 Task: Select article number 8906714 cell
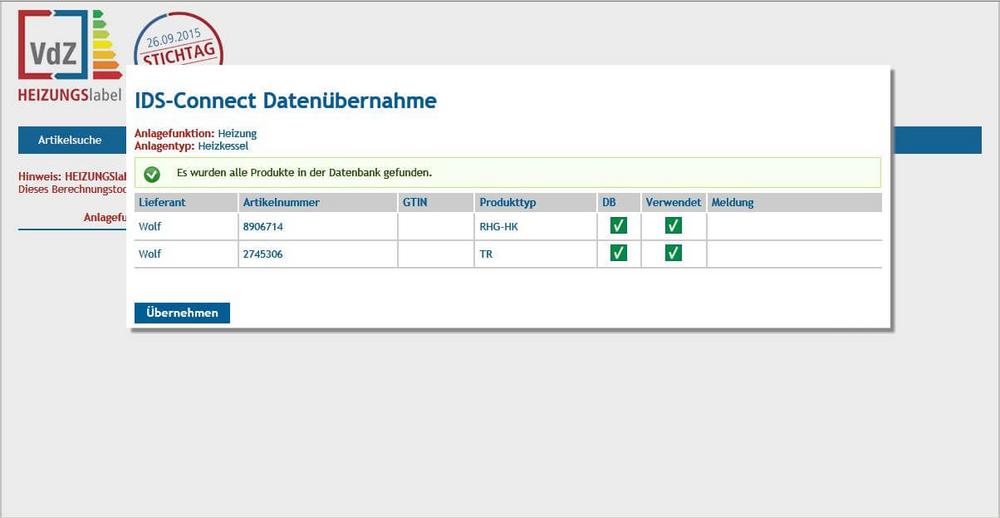pyautogui.click(x=263, y=227)
